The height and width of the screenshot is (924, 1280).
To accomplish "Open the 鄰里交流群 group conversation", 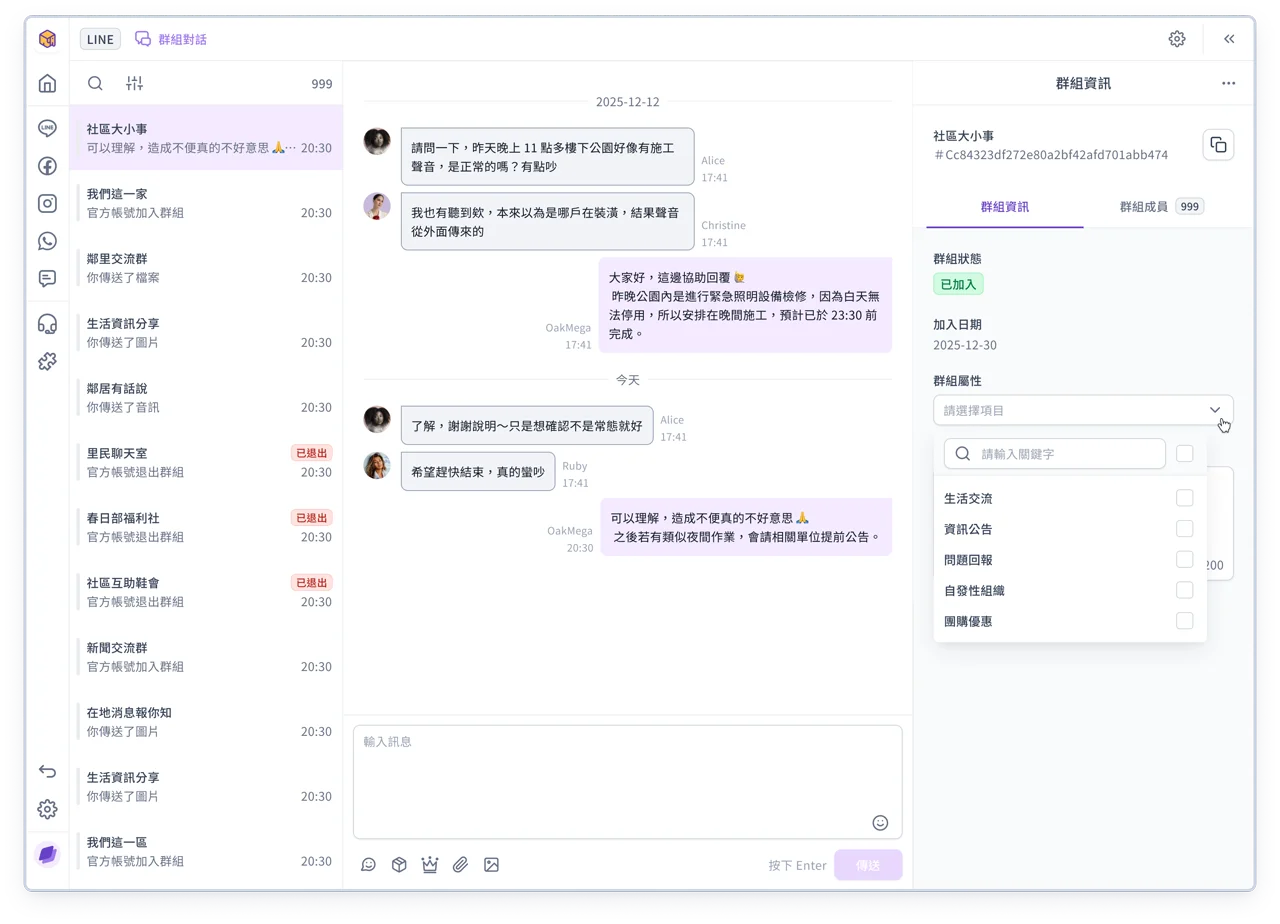I will 206,268.
